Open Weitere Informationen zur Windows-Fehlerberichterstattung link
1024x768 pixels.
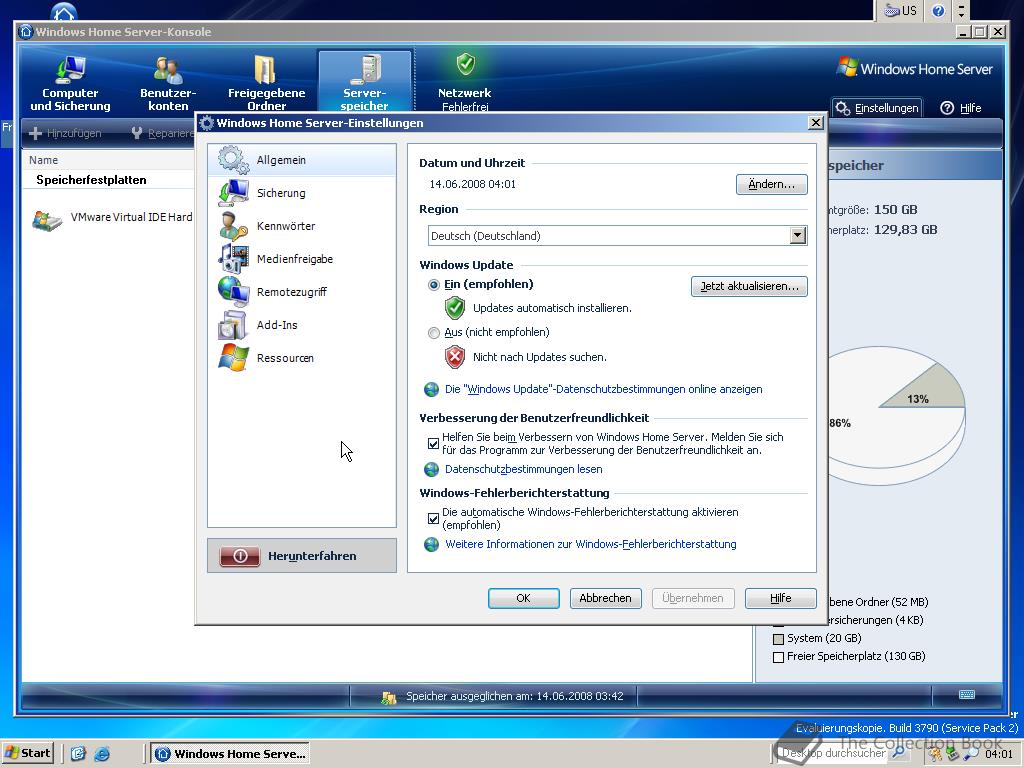[590, 545]
